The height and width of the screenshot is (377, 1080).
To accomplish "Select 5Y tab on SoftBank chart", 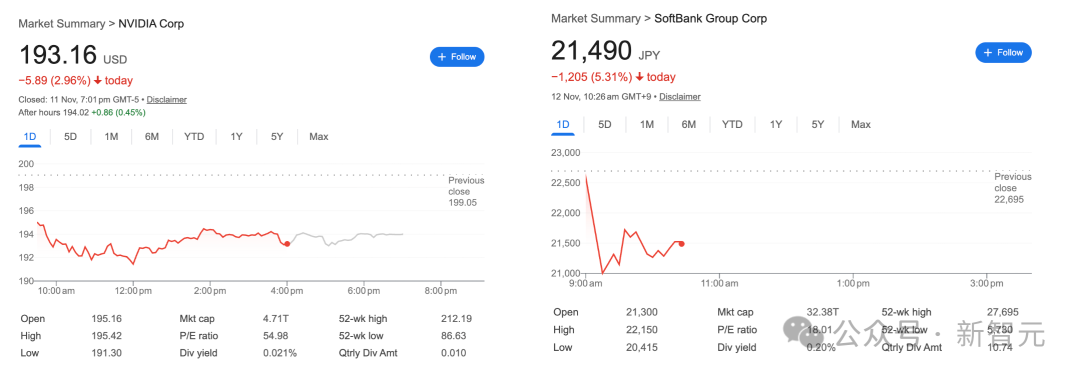I will pyautogui.click(x=818, y=125).
